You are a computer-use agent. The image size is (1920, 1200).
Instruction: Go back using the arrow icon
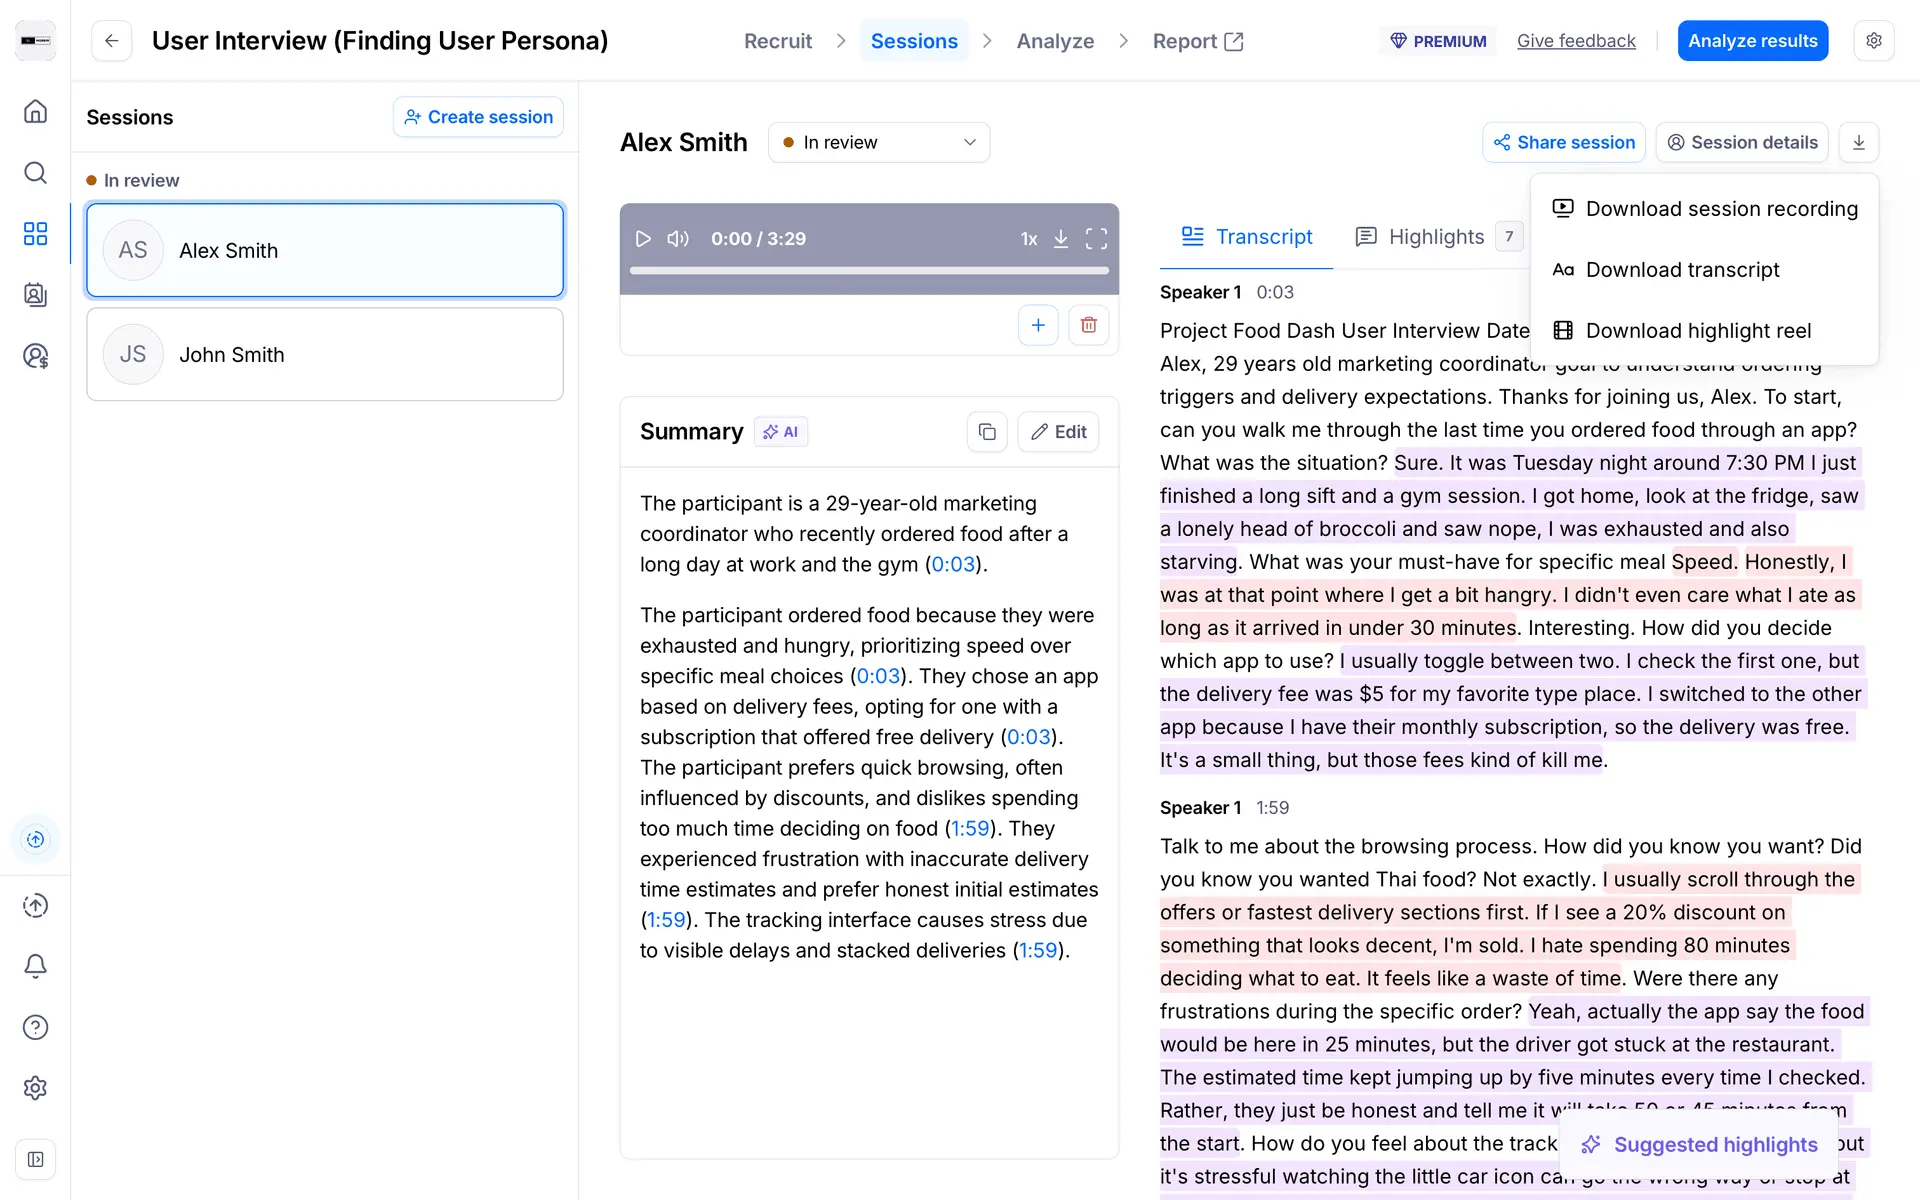(112, 41)
